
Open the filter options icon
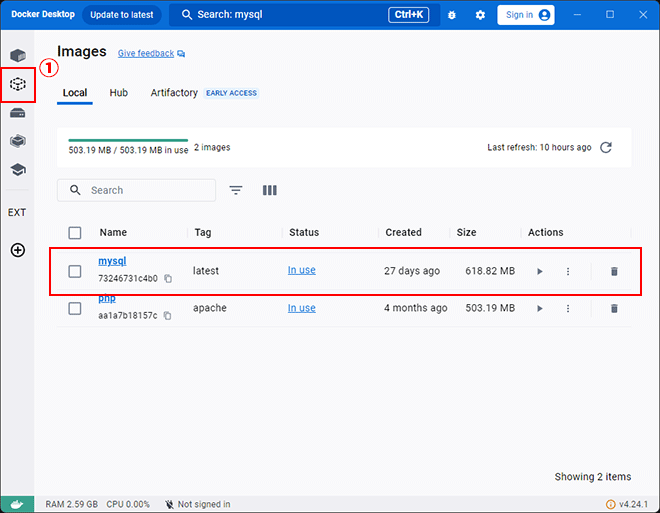[x=236, y=190]
